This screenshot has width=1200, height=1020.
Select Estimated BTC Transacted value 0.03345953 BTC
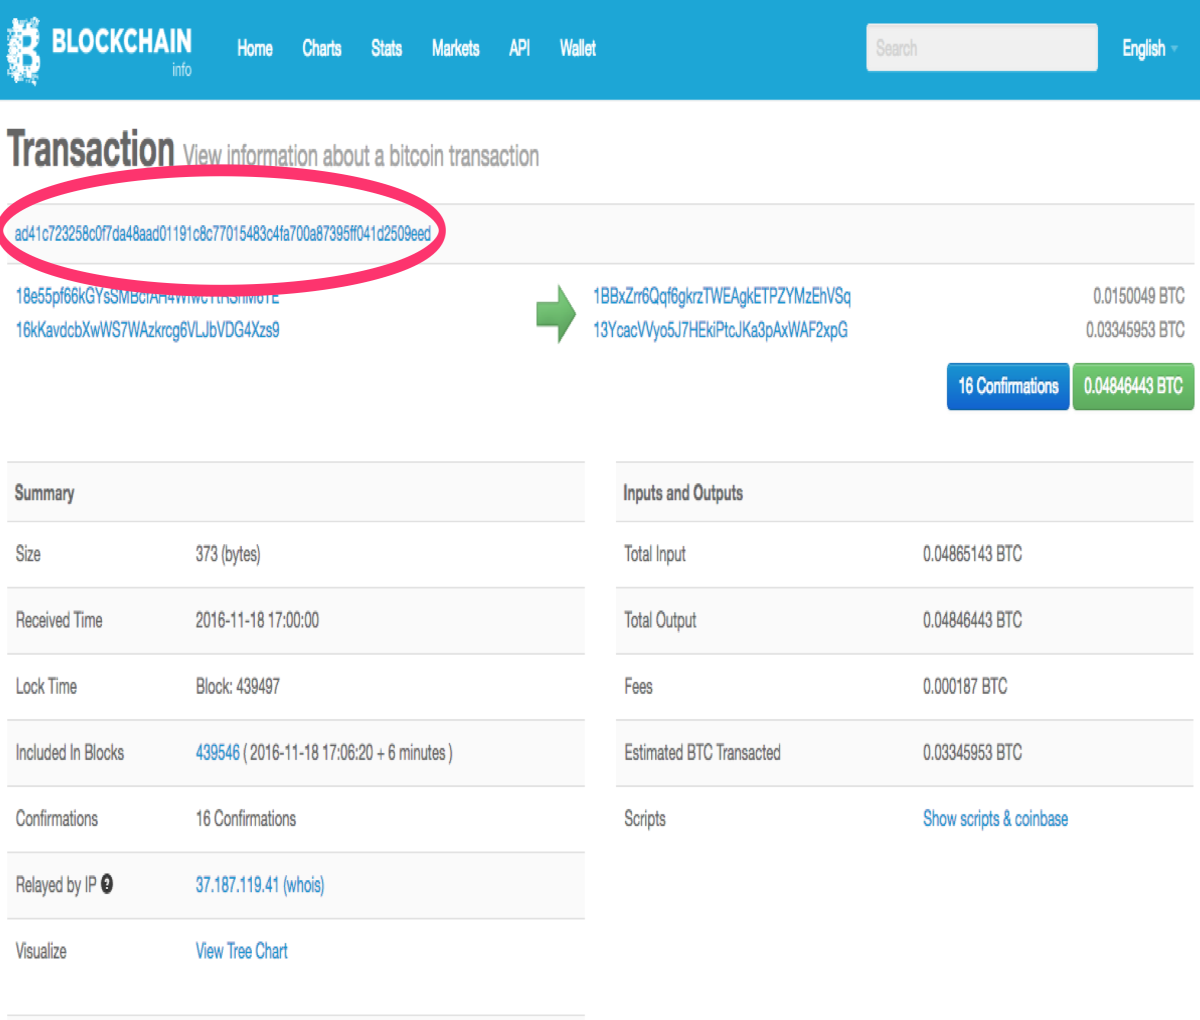[972, 753]
